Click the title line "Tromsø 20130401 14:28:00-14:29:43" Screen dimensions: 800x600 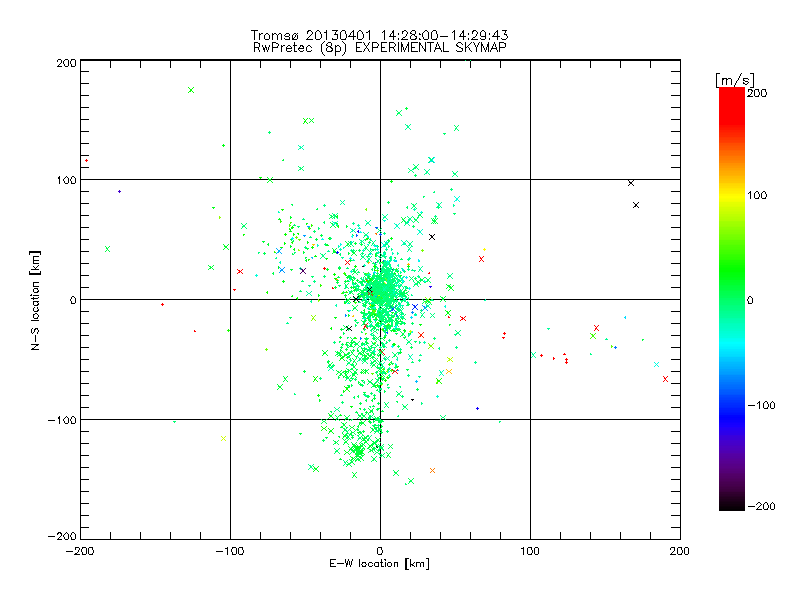[379, 35]
